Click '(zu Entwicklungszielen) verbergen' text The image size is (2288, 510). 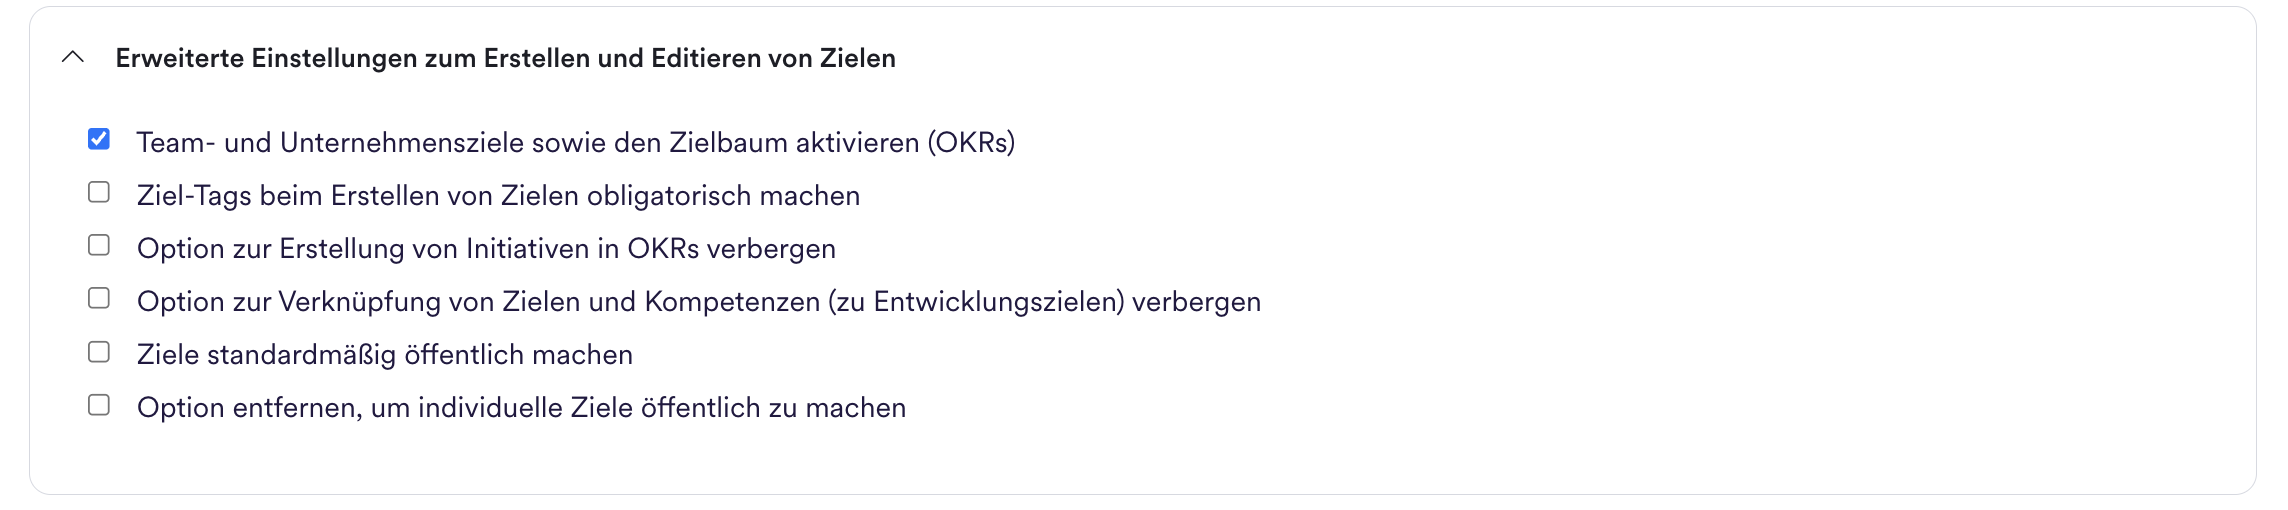(1045, 302)
